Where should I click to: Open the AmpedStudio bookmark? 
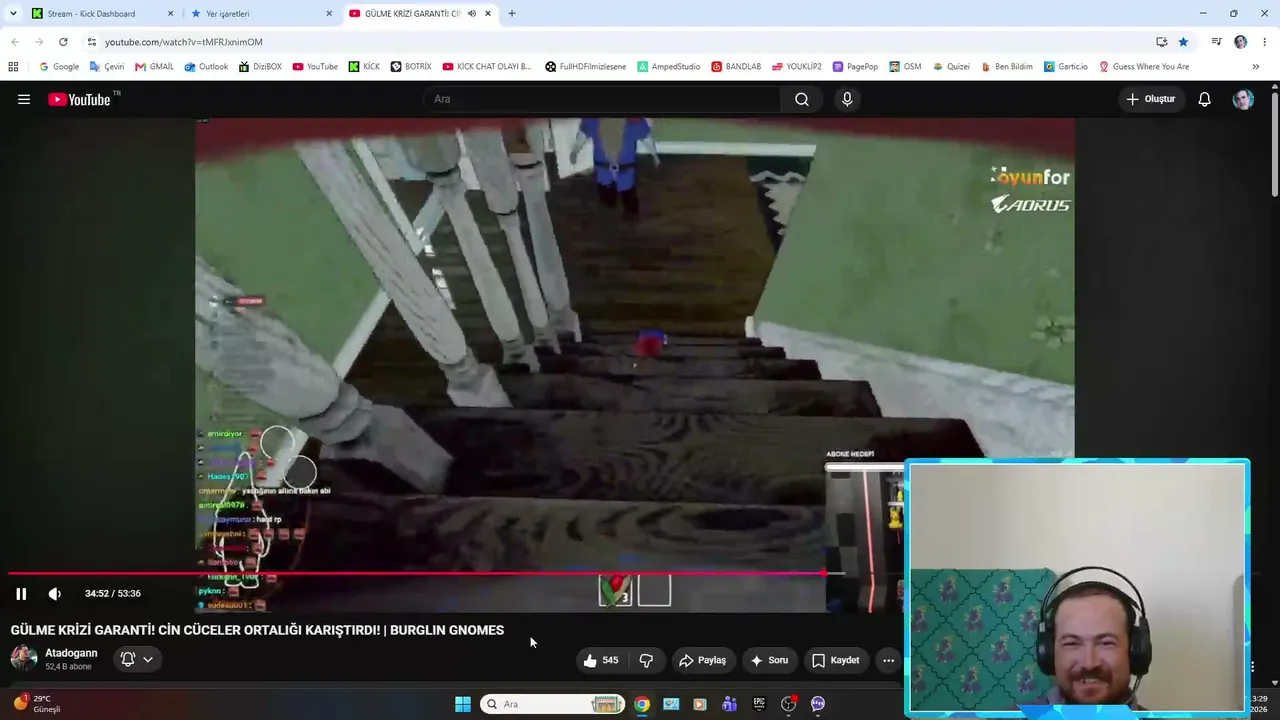click(669, 67)
